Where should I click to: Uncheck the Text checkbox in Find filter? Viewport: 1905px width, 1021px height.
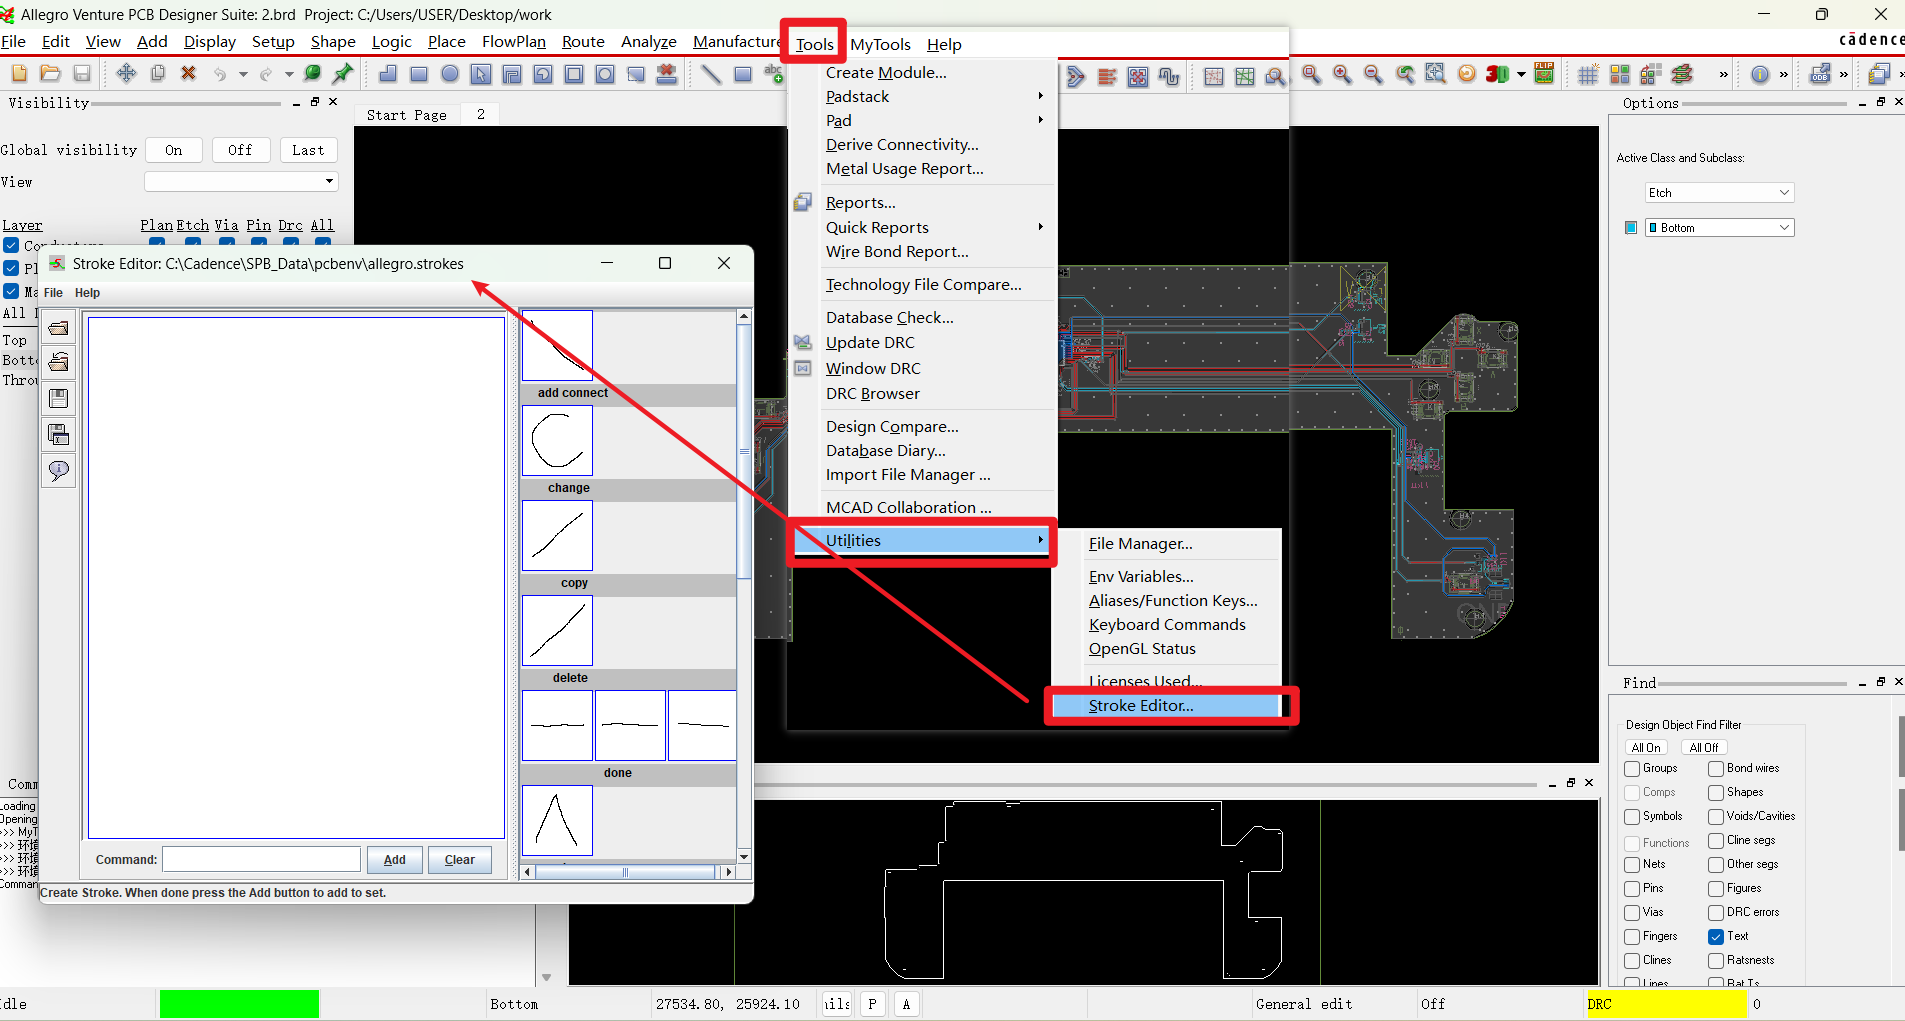pos(1716,937)
